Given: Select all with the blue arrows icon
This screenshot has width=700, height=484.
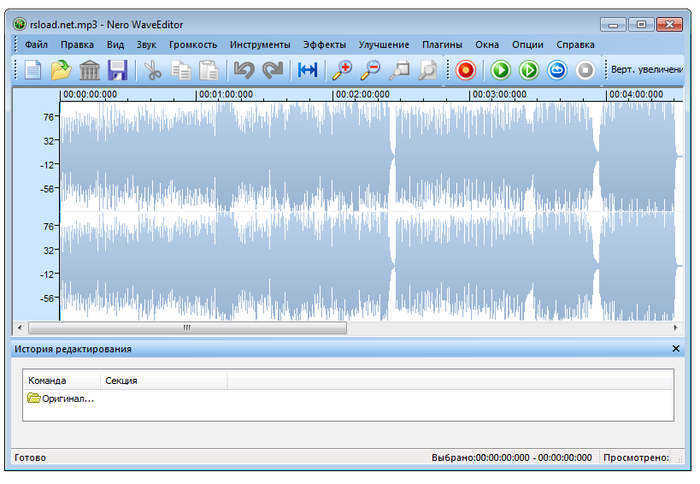Looking at the screenshot, I should point(308,70).
